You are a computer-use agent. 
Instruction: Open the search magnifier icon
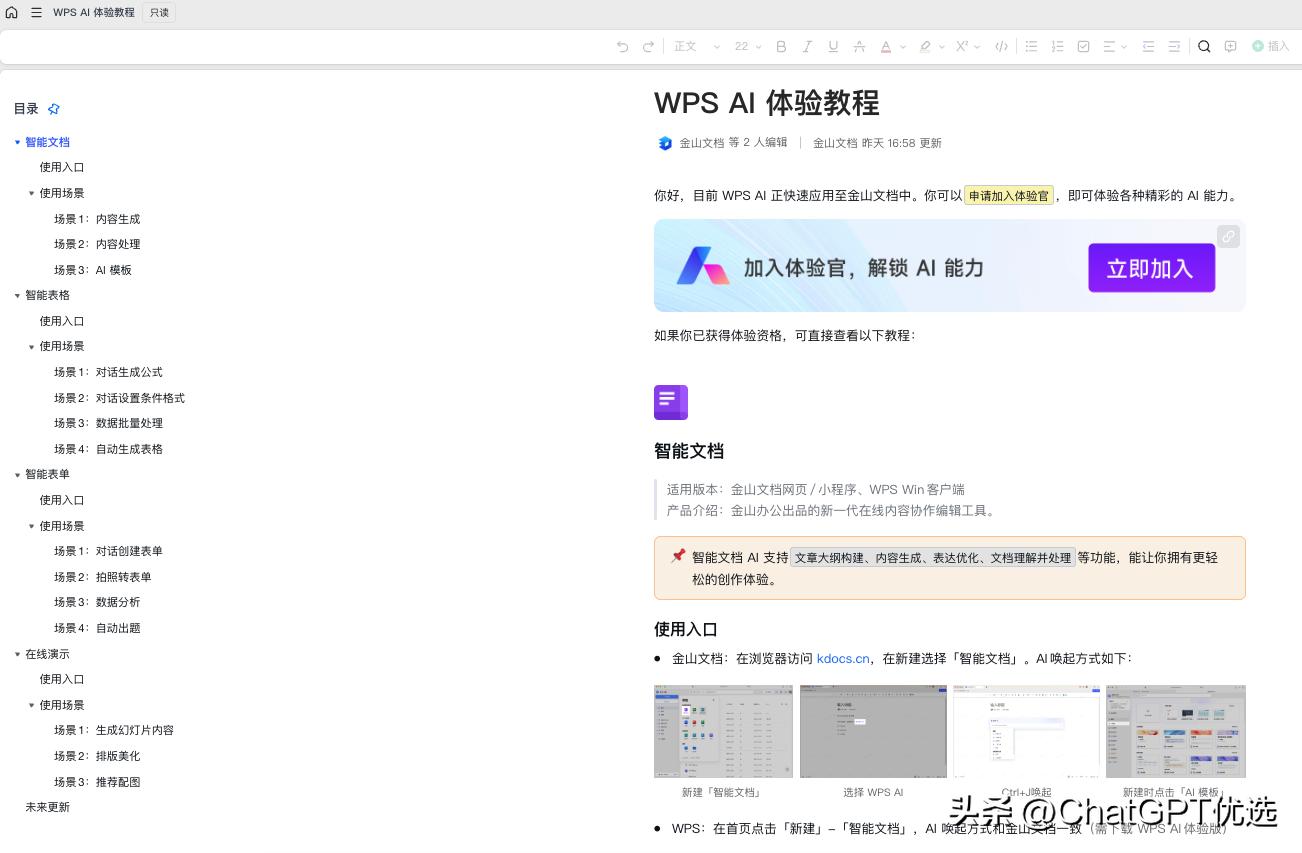click(x=1204, y=46)
